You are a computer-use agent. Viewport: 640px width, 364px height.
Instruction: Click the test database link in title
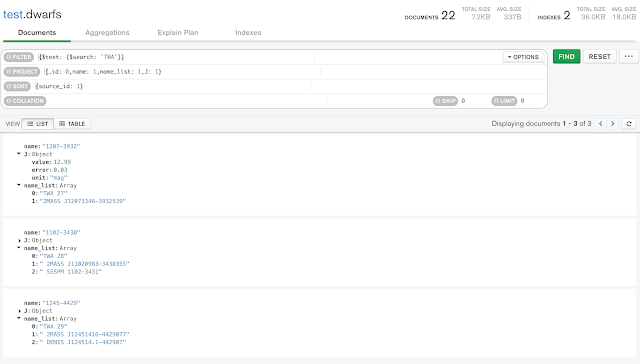(x=13, y=14)
